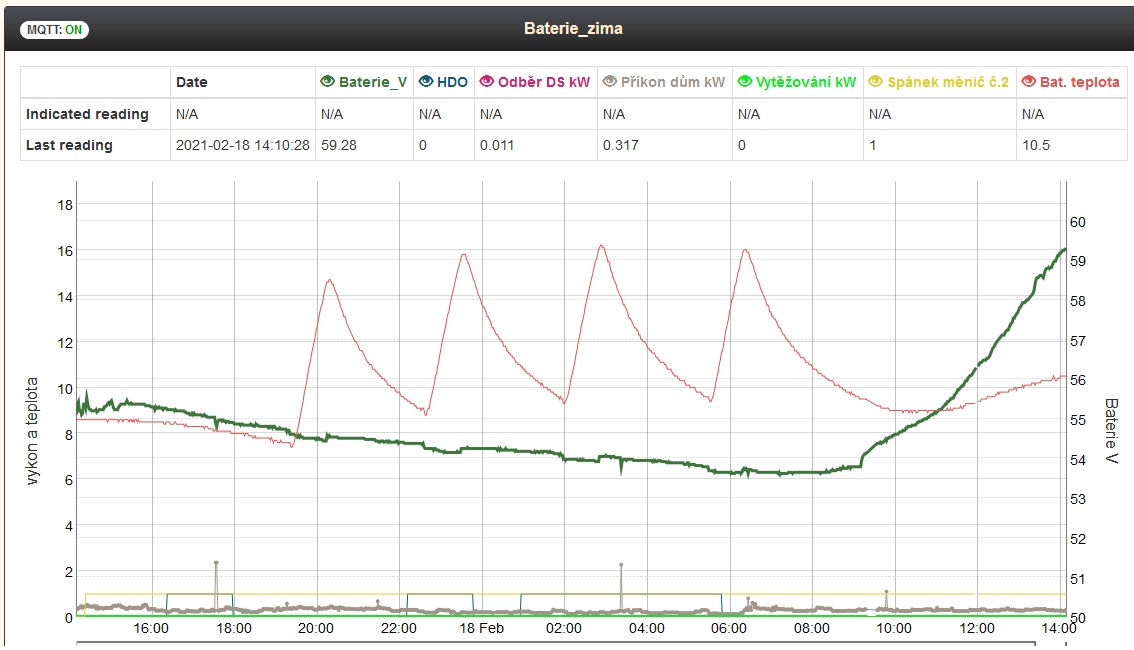The width and height of the screenshot is (1134, 650).
Task: Click the Baterie V right axis title
Action: pyautogui.click(x=1112, y=431)
